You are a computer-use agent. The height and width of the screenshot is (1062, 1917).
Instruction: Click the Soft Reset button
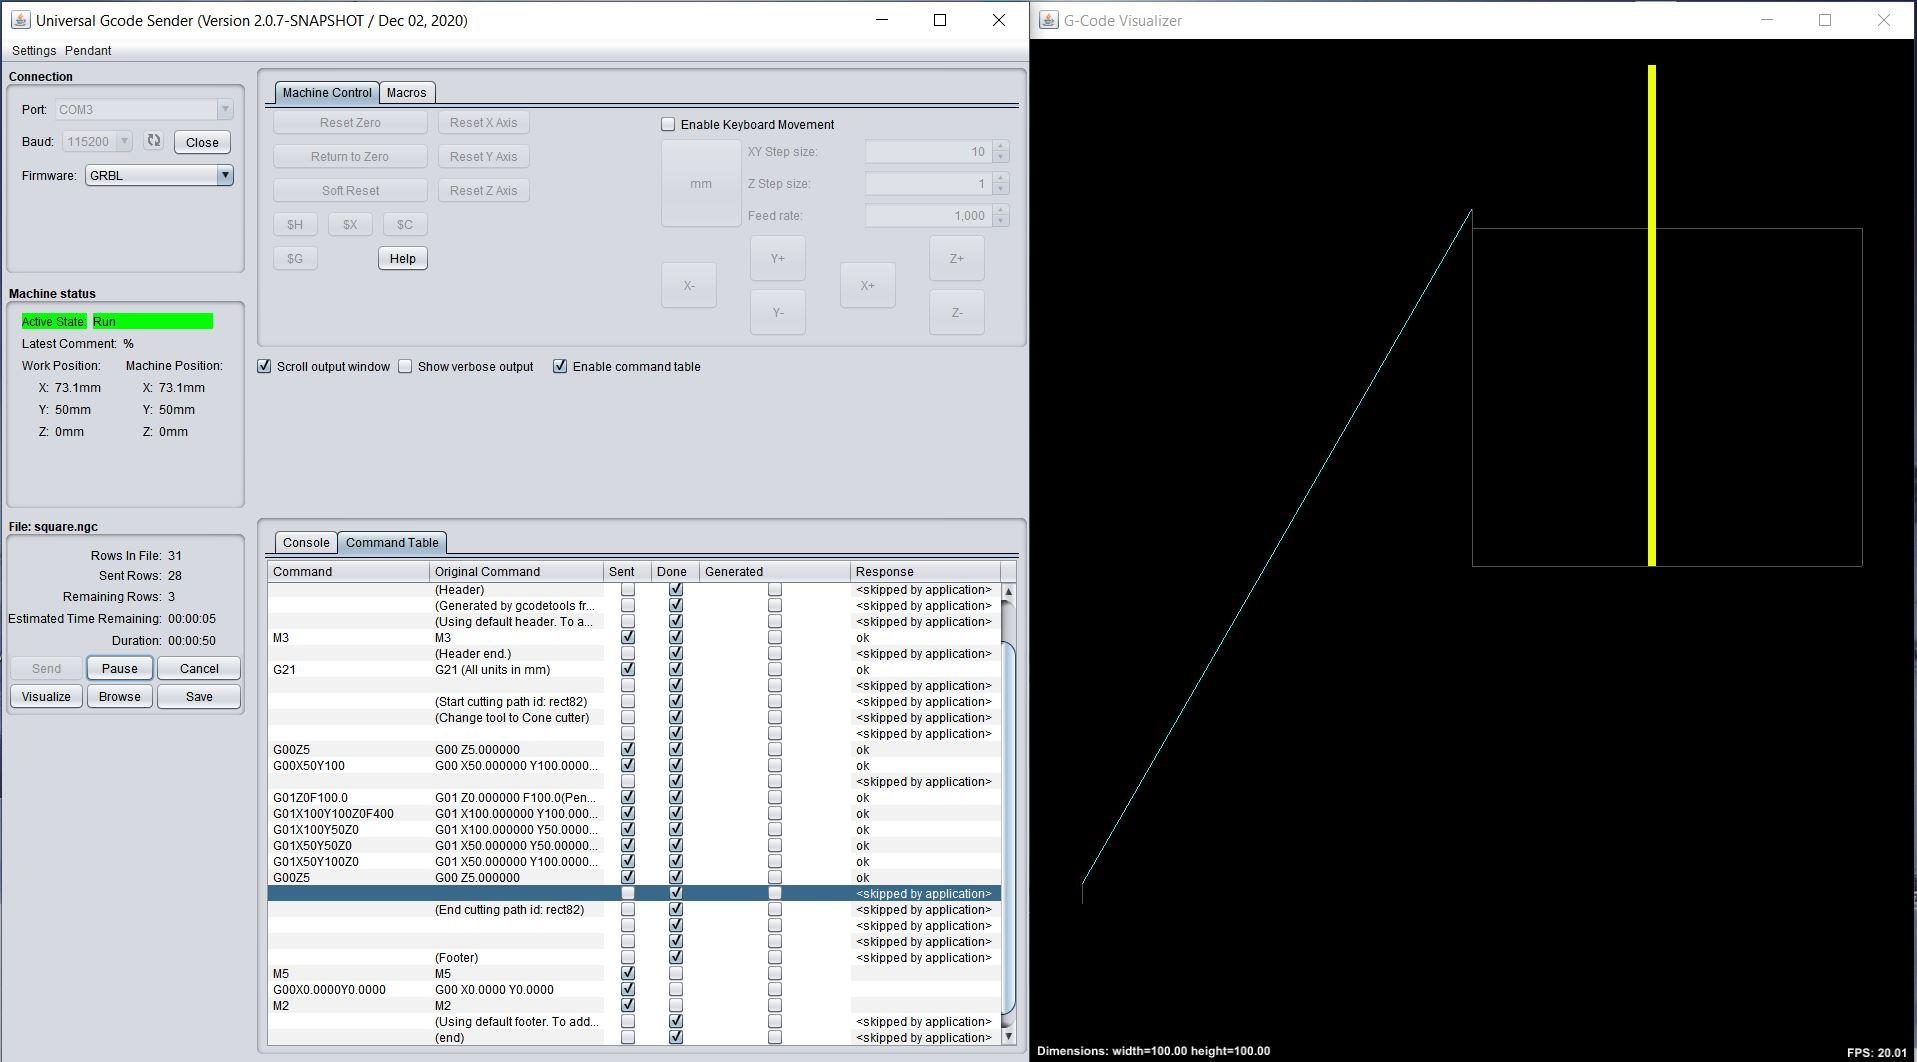pyautogui.click(x=350, y=190)
